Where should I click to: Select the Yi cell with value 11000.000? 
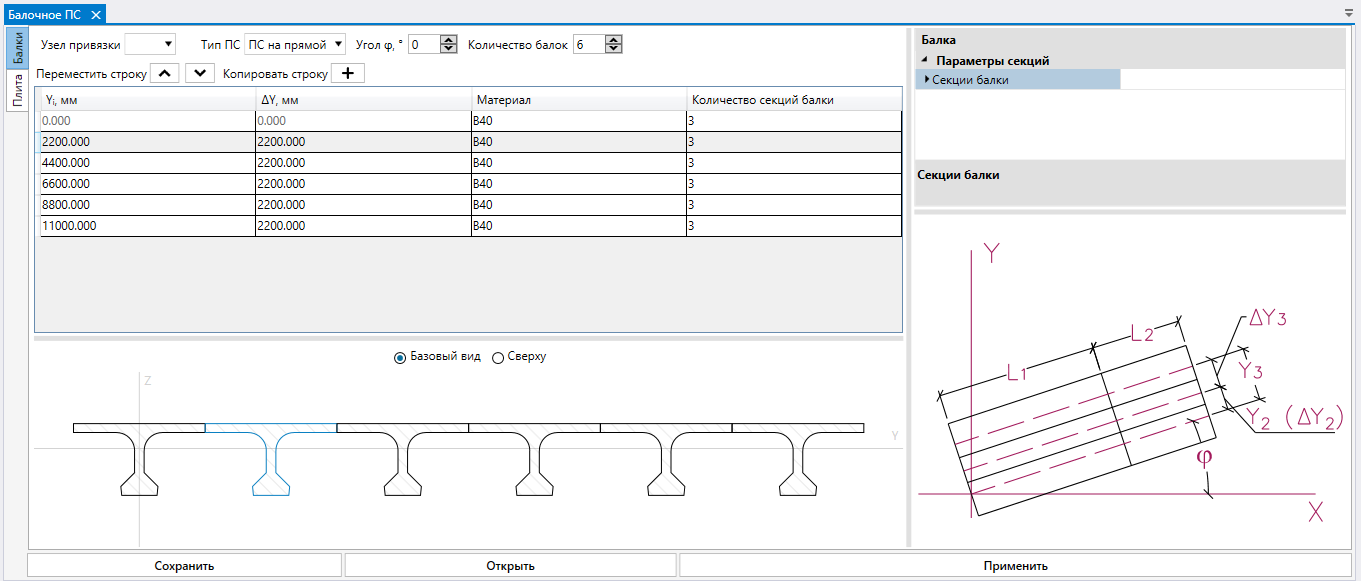point(148,226)
